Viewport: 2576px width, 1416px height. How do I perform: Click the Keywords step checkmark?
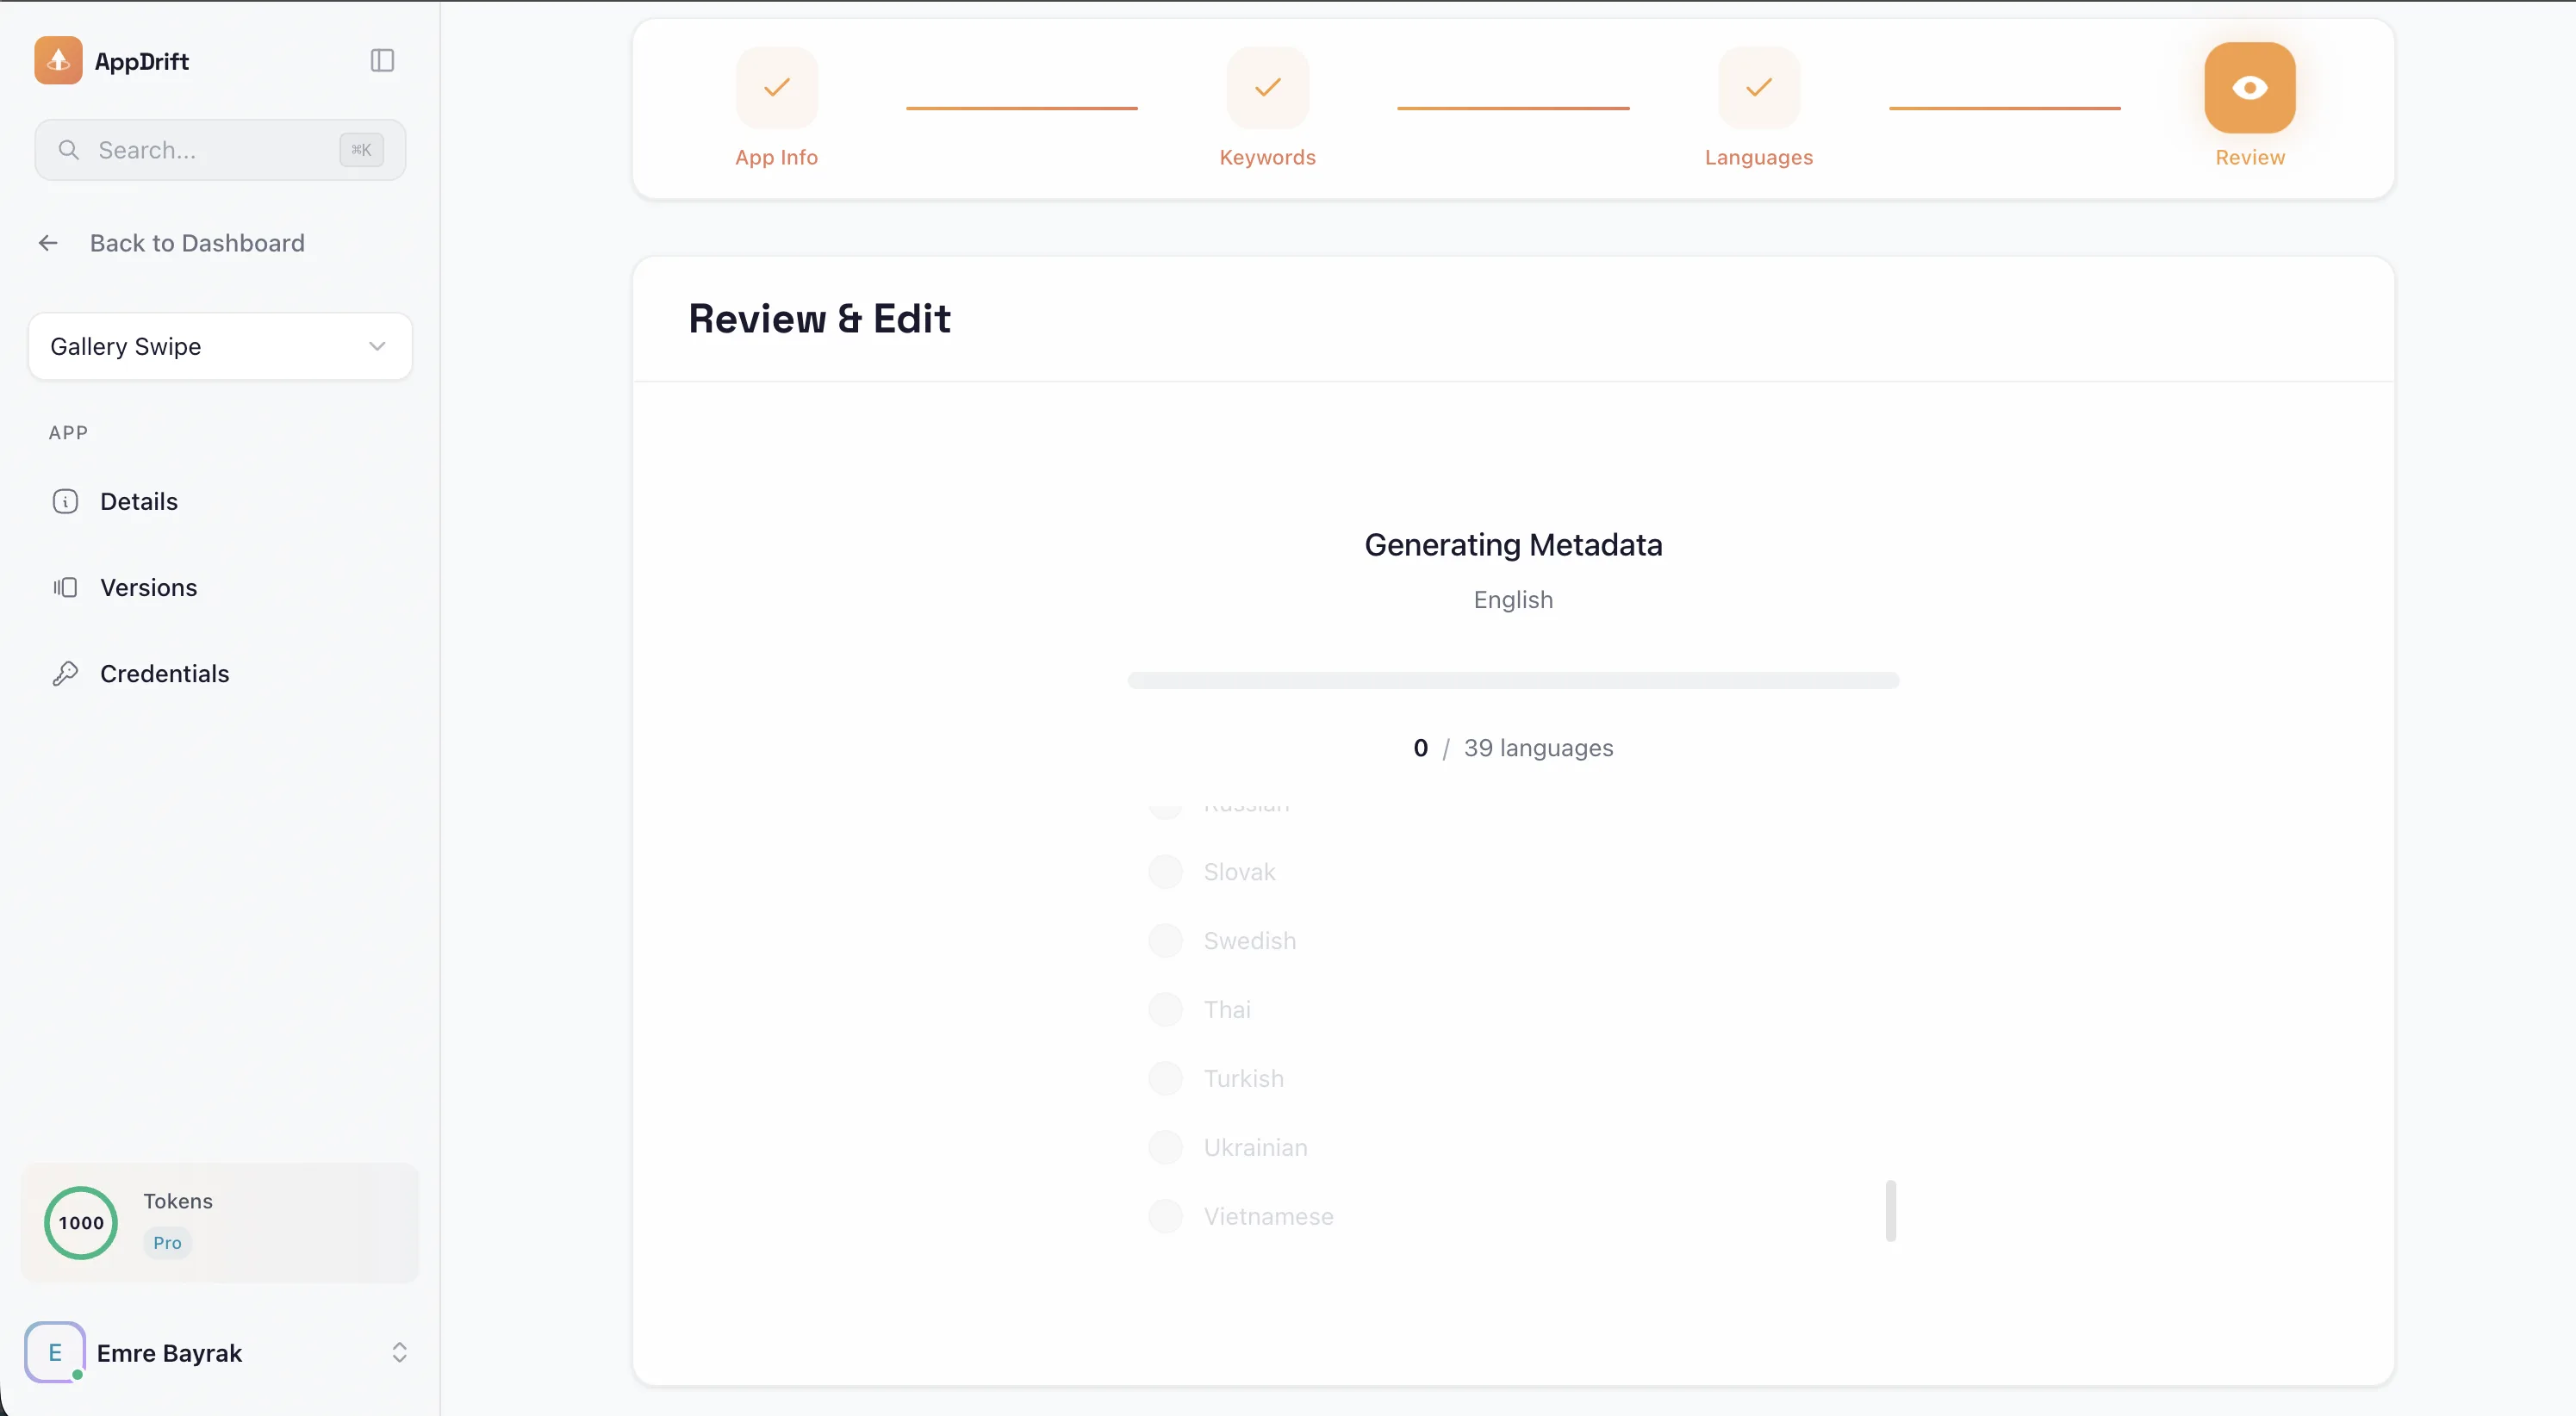1268,88
